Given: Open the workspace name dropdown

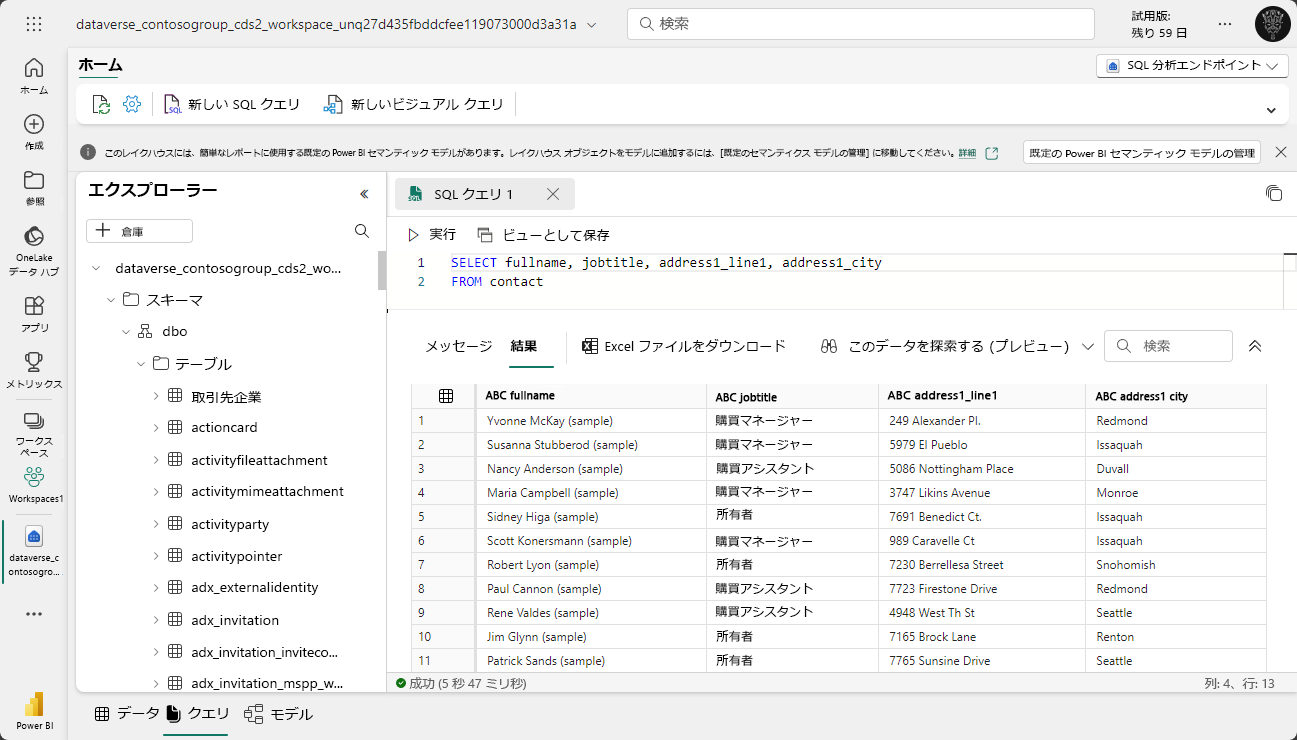Looking at the screenshot, I should click(x=593, y=24).
